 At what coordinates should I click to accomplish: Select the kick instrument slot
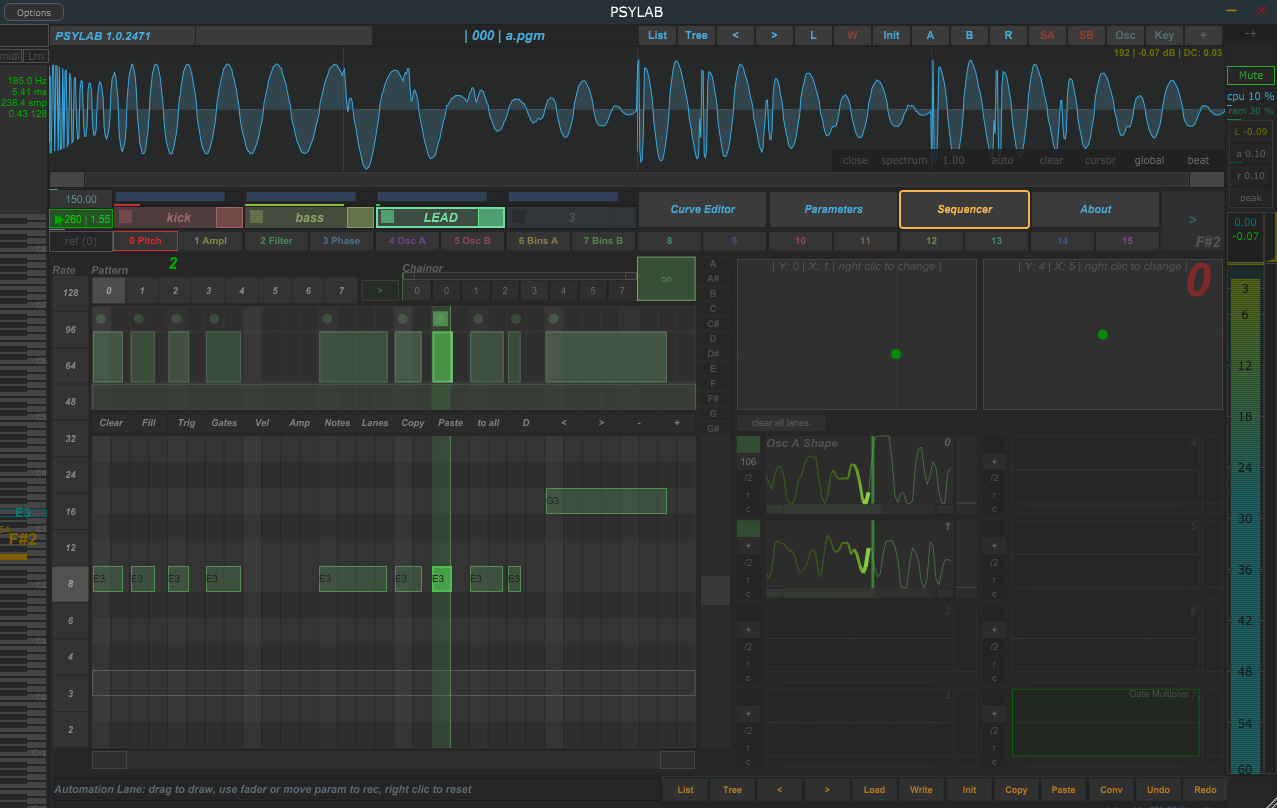[178, 217]
